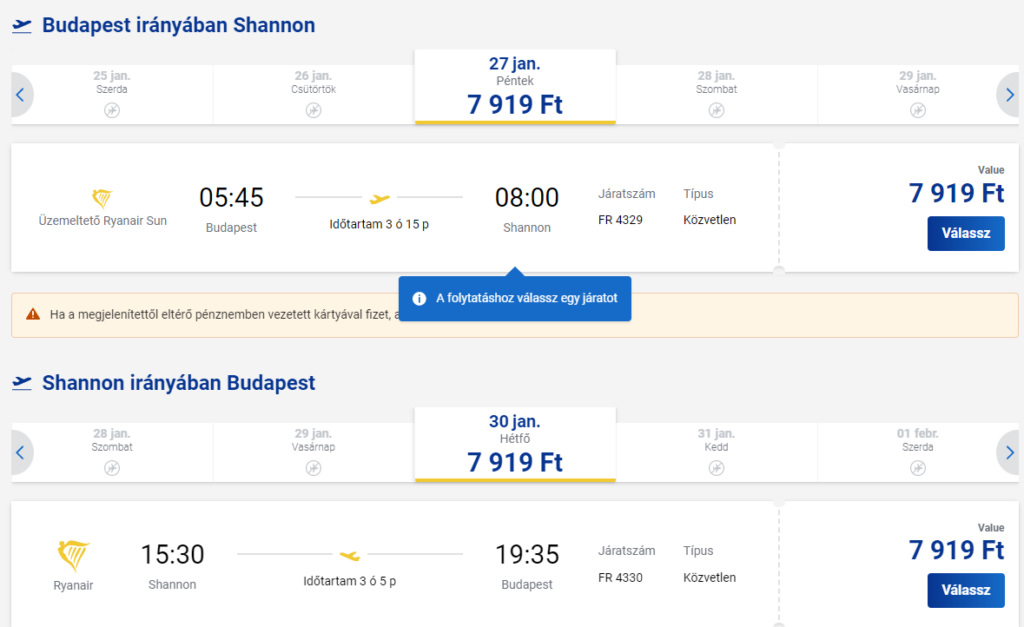Go to earlier return dates arrow
1024x627 pixels.
click(22, 453)
